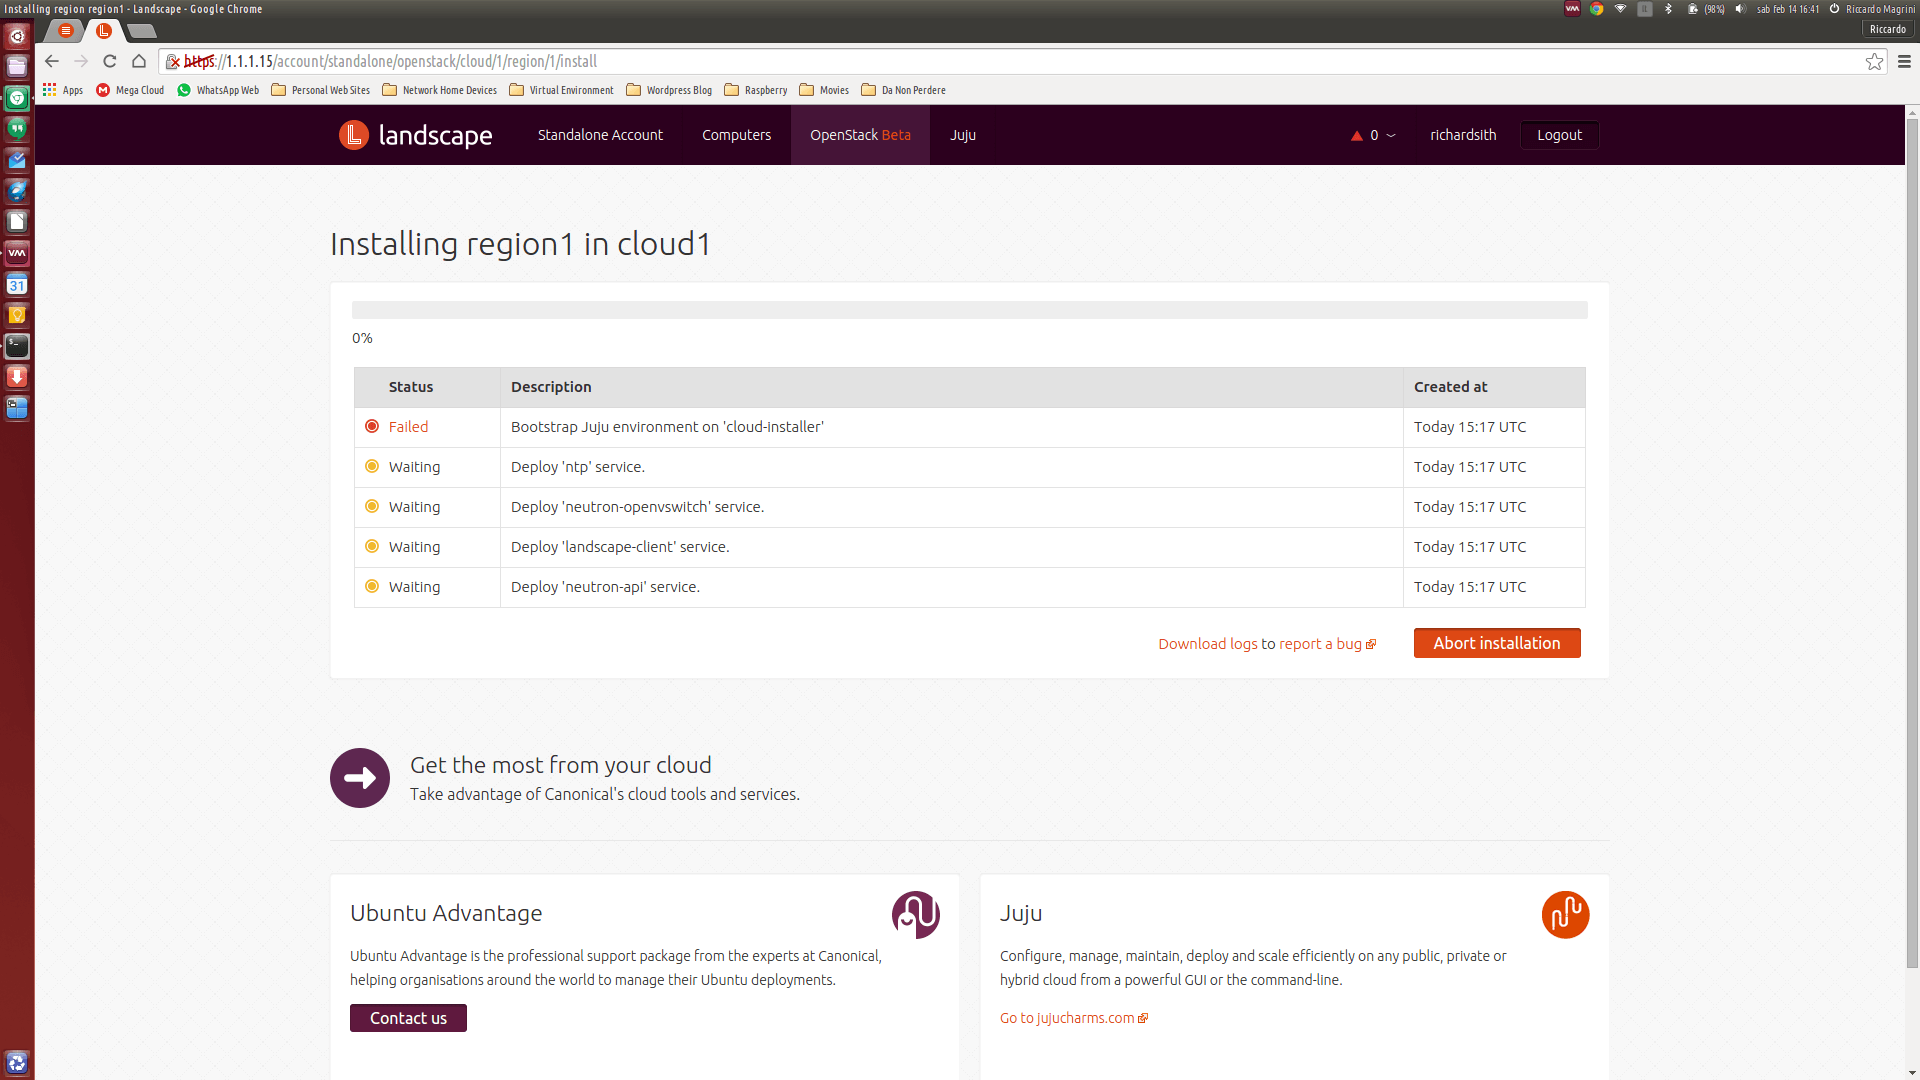Open the Movies bookmark folder
Viewport: 1920px width, 1080px height.
click(x=824, y=90)
